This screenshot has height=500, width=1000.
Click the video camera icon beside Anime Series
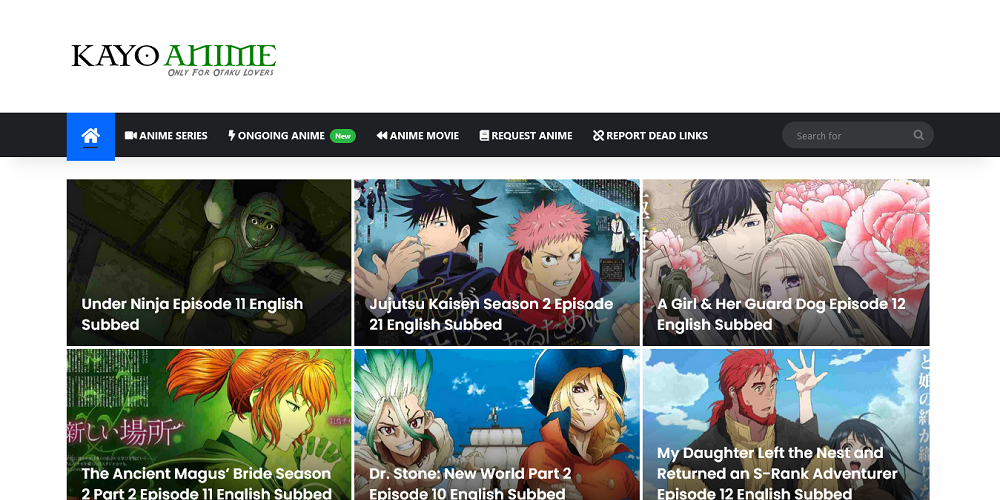click(131, 135)
